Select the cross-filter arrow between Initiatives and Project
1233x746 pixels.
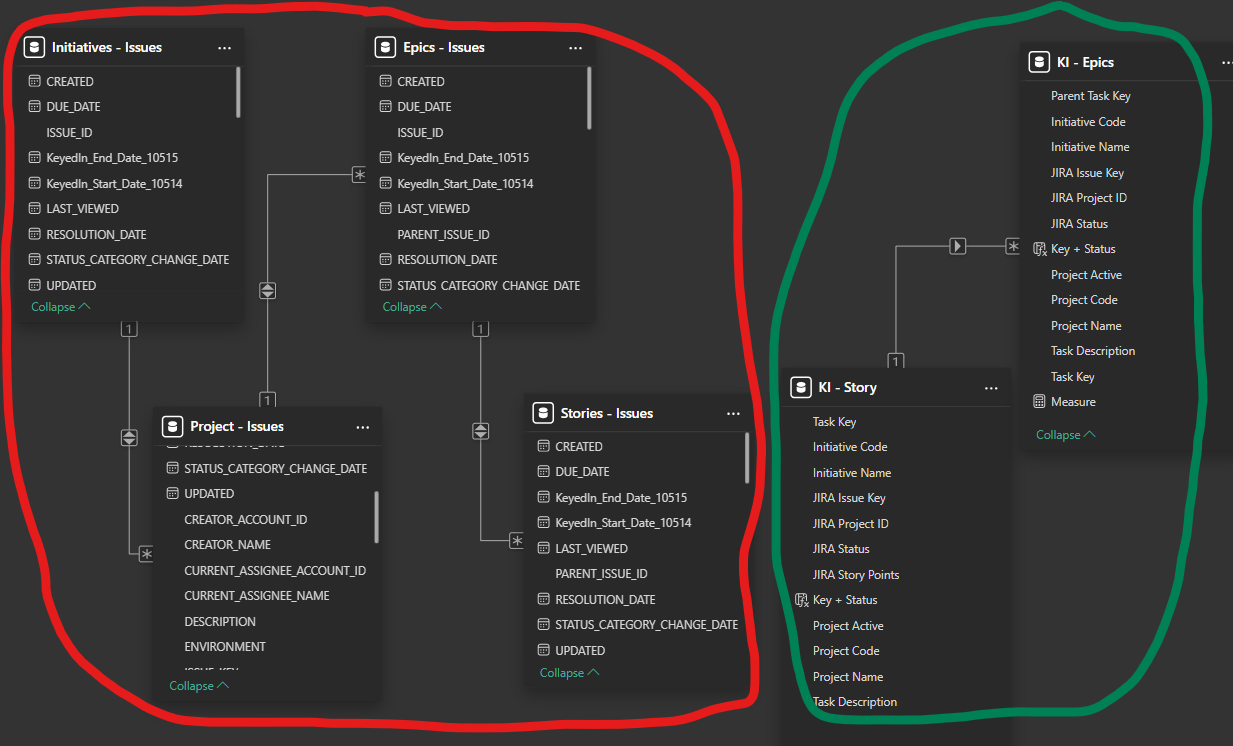point(129,438)
